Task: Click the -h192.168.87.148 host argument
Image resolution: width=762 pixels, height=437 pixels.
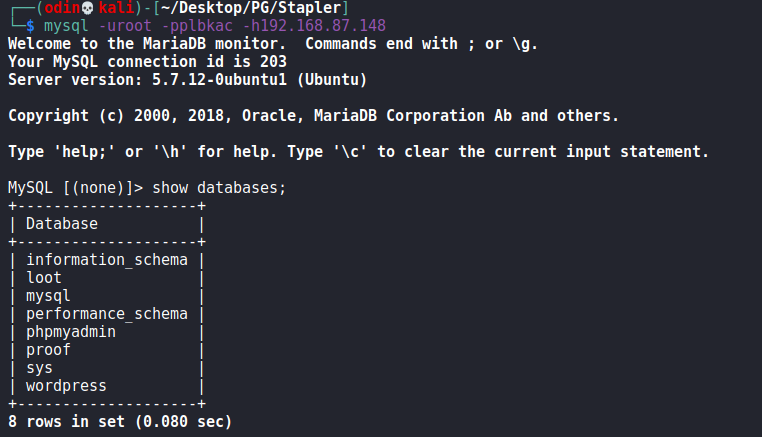Action: 314,25
